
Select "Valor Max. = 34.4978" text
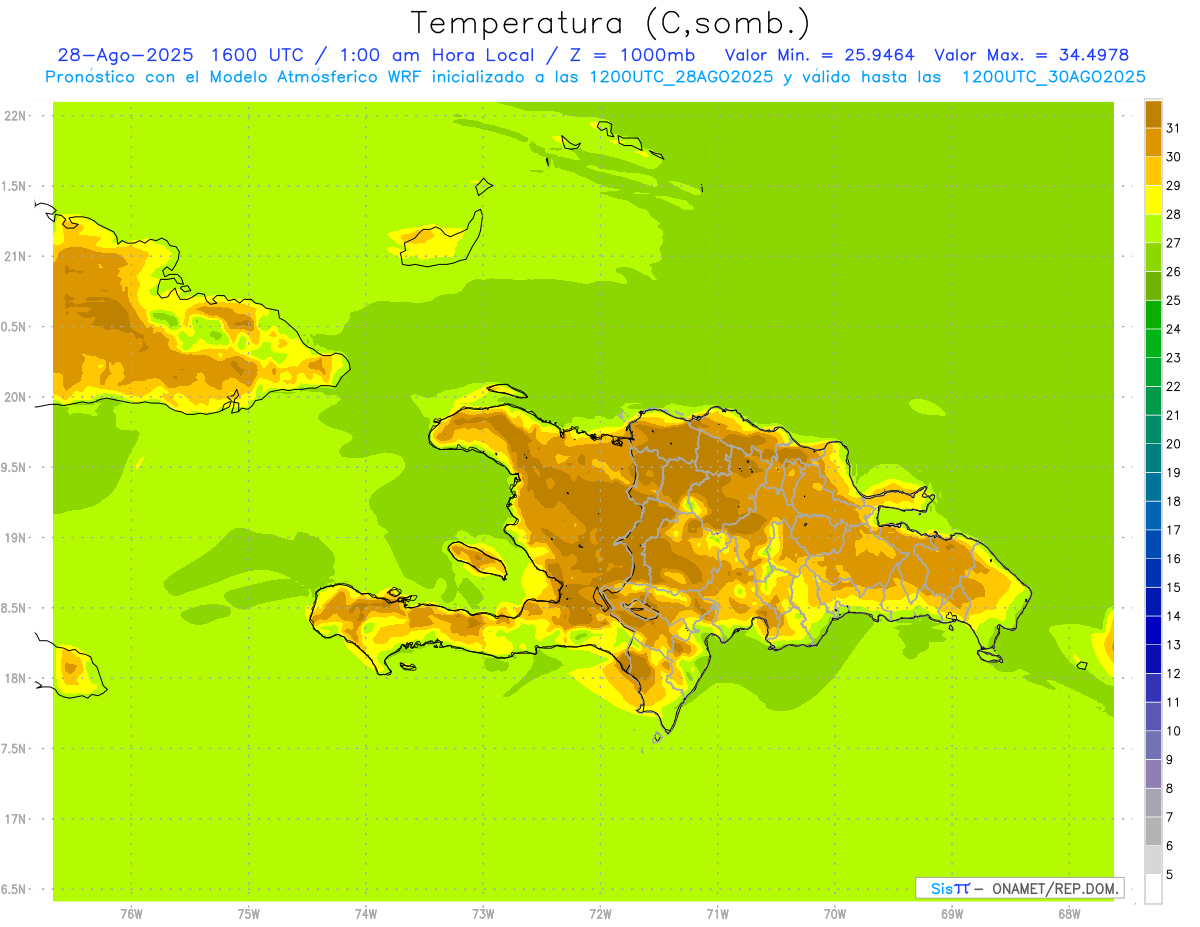pos(1031,55)
